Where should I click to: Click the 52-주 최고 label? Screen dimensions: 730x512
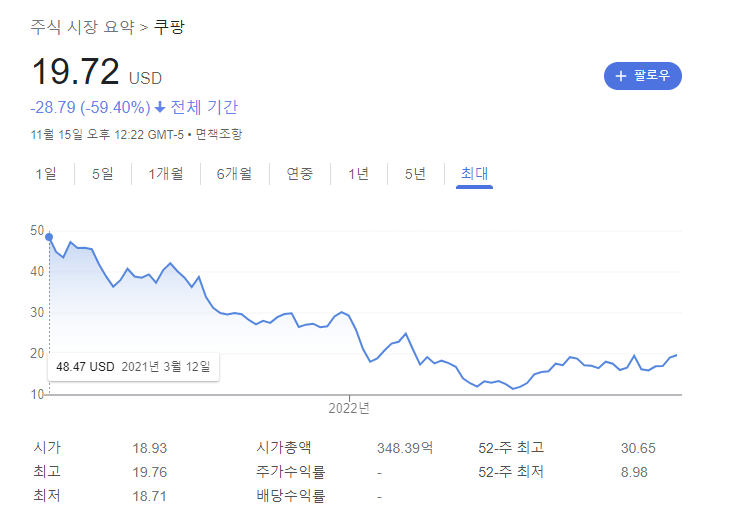pyautogui.click(x=511, y=448)
